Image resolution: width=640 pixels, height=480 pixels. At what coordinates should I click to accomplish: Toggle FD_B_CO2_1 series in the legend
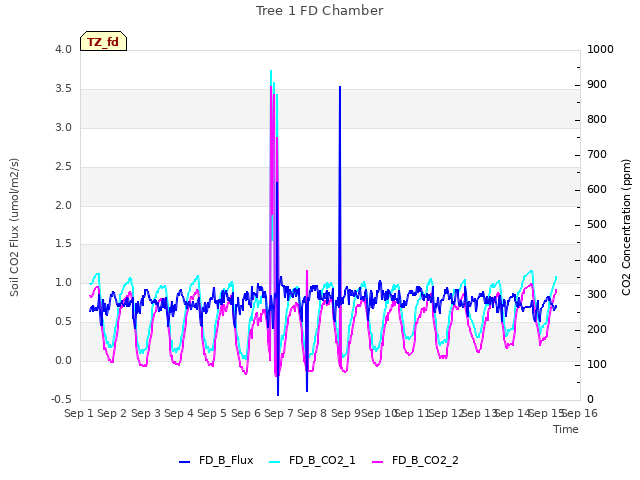click(x=312, y=460)
